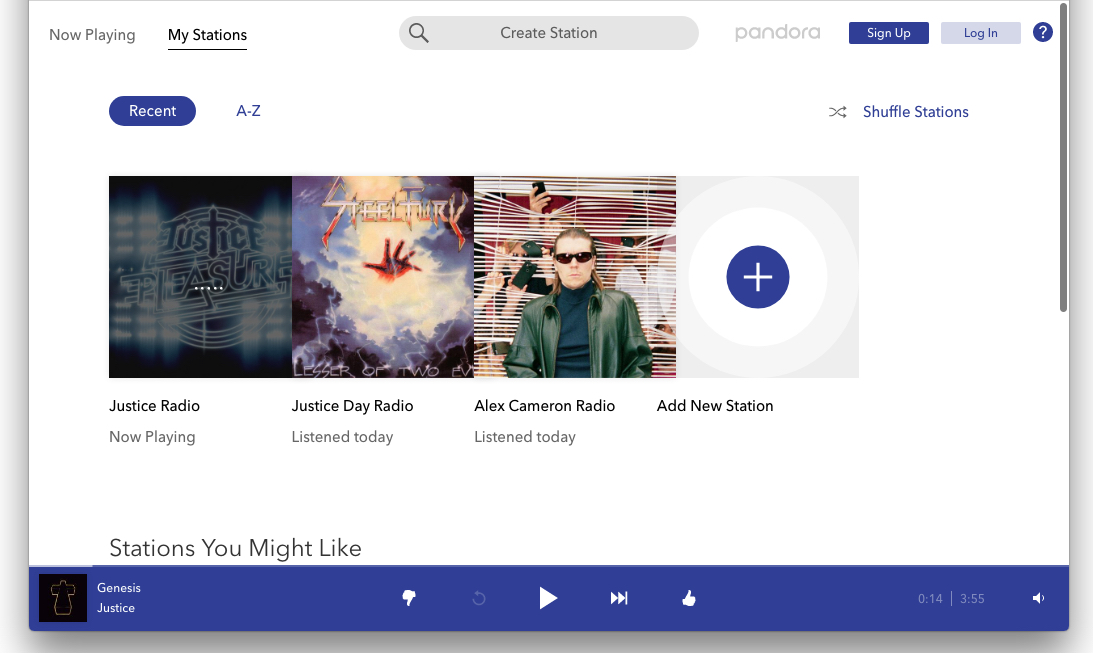
Task: Click the replay track icon
Action: [x=479, y=598]
